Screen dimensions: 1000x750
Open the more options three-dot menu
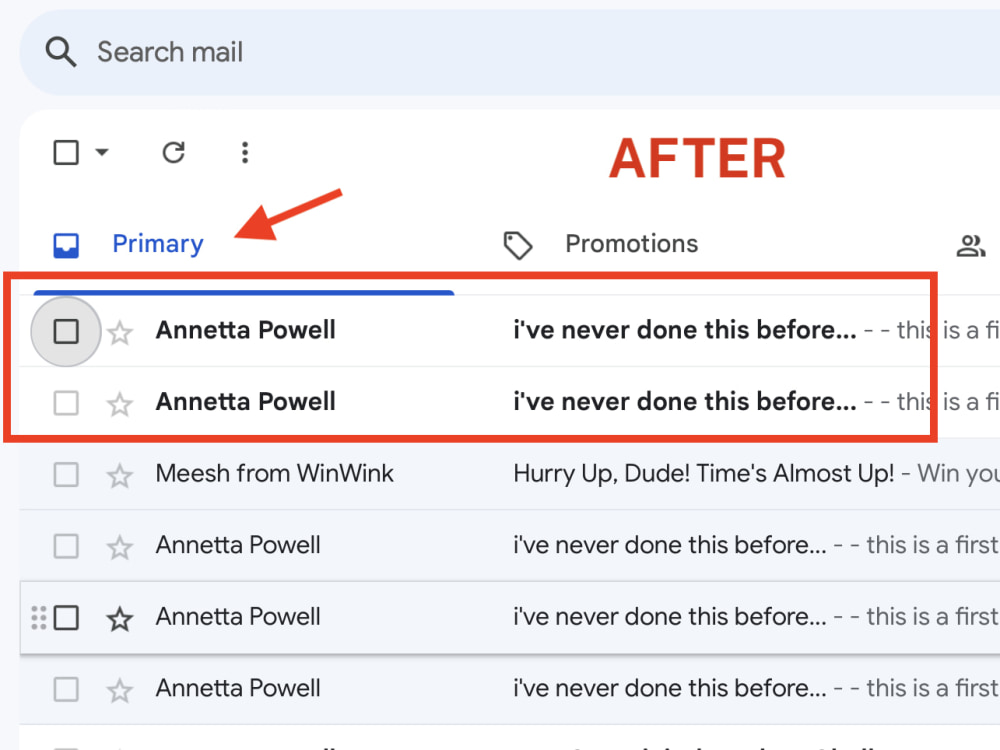tap(245, 152)
